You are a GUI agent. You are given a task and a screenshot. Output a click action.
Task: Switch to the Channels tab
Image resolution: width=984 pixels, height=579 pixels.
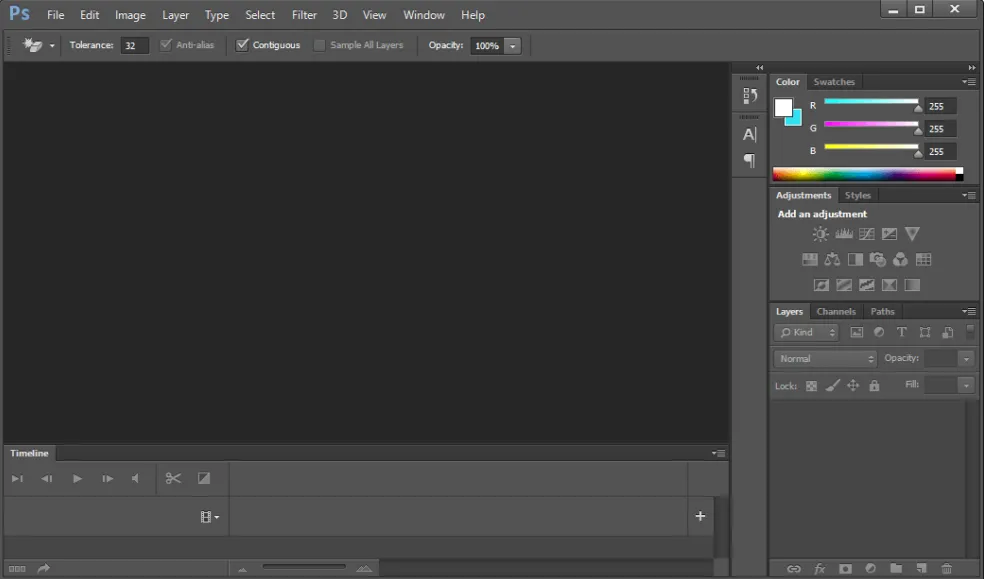(836, 311)
